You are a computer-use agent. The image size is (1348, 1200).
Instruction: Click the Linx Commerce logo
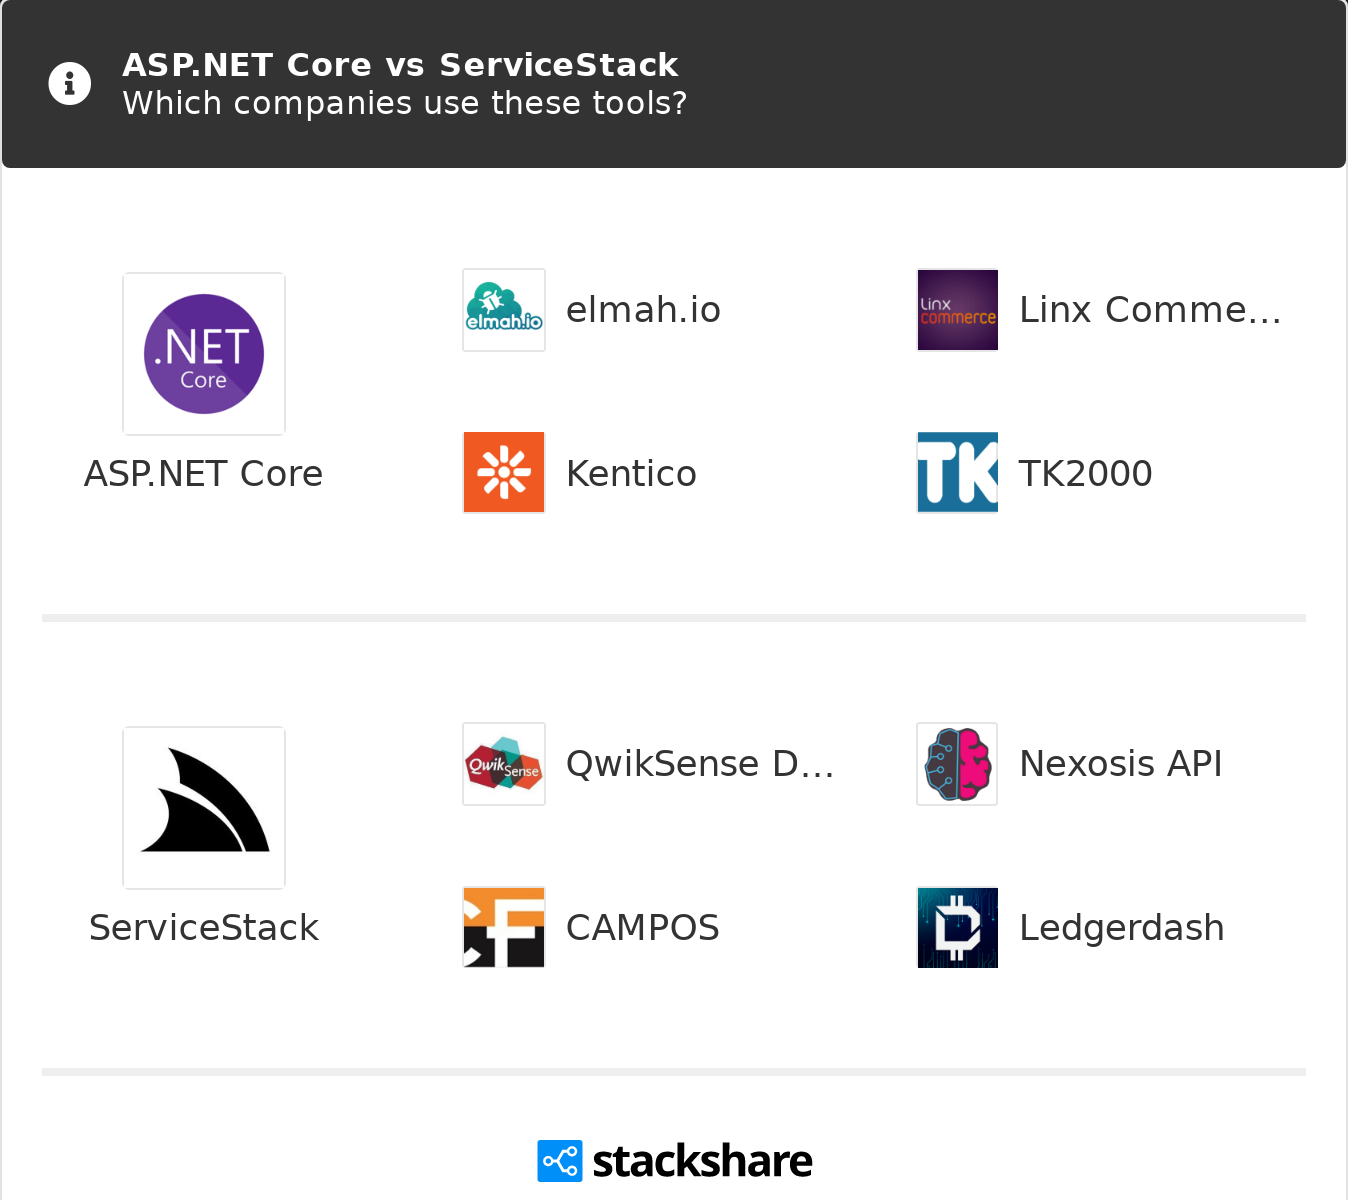958,310
